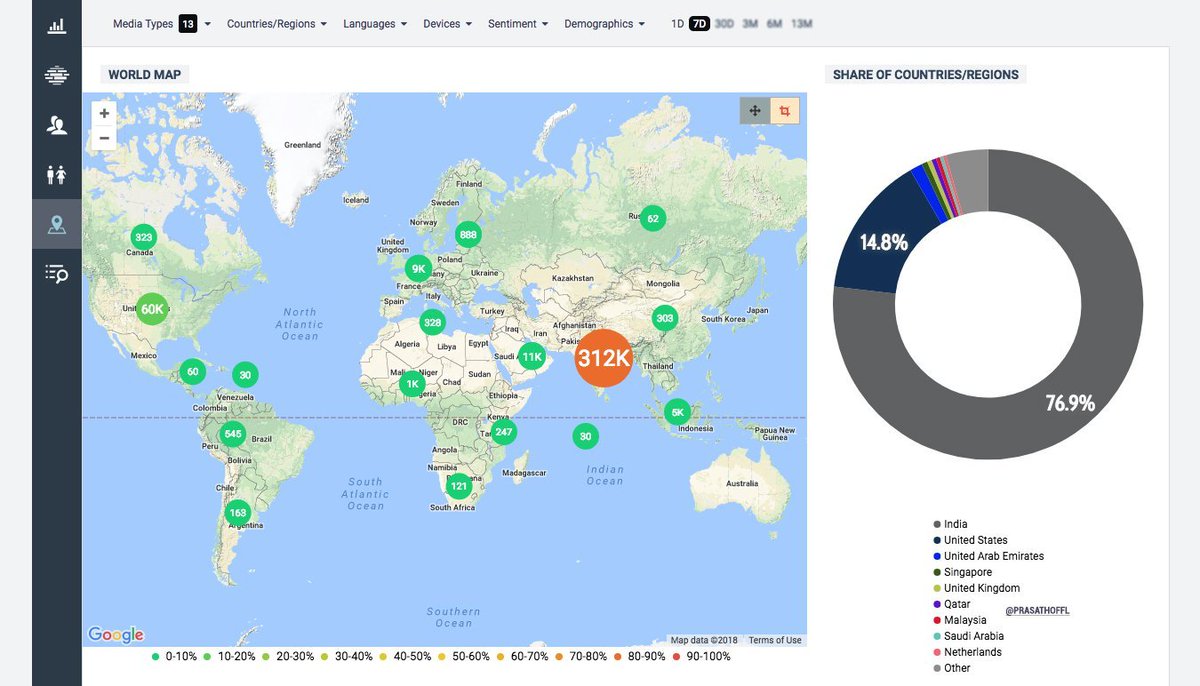1200x686 pixels.
Task: Toggle Other legend entry
Action: click(x=951, y=668)
